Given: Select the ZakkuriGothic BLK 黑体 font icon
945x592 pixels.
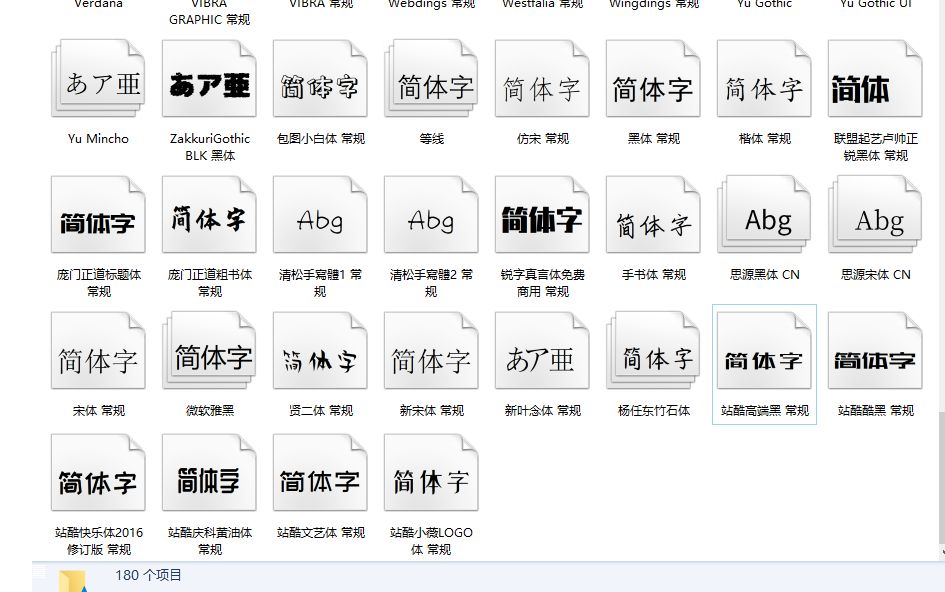Looking at the screenshot, I should point(208,78).
